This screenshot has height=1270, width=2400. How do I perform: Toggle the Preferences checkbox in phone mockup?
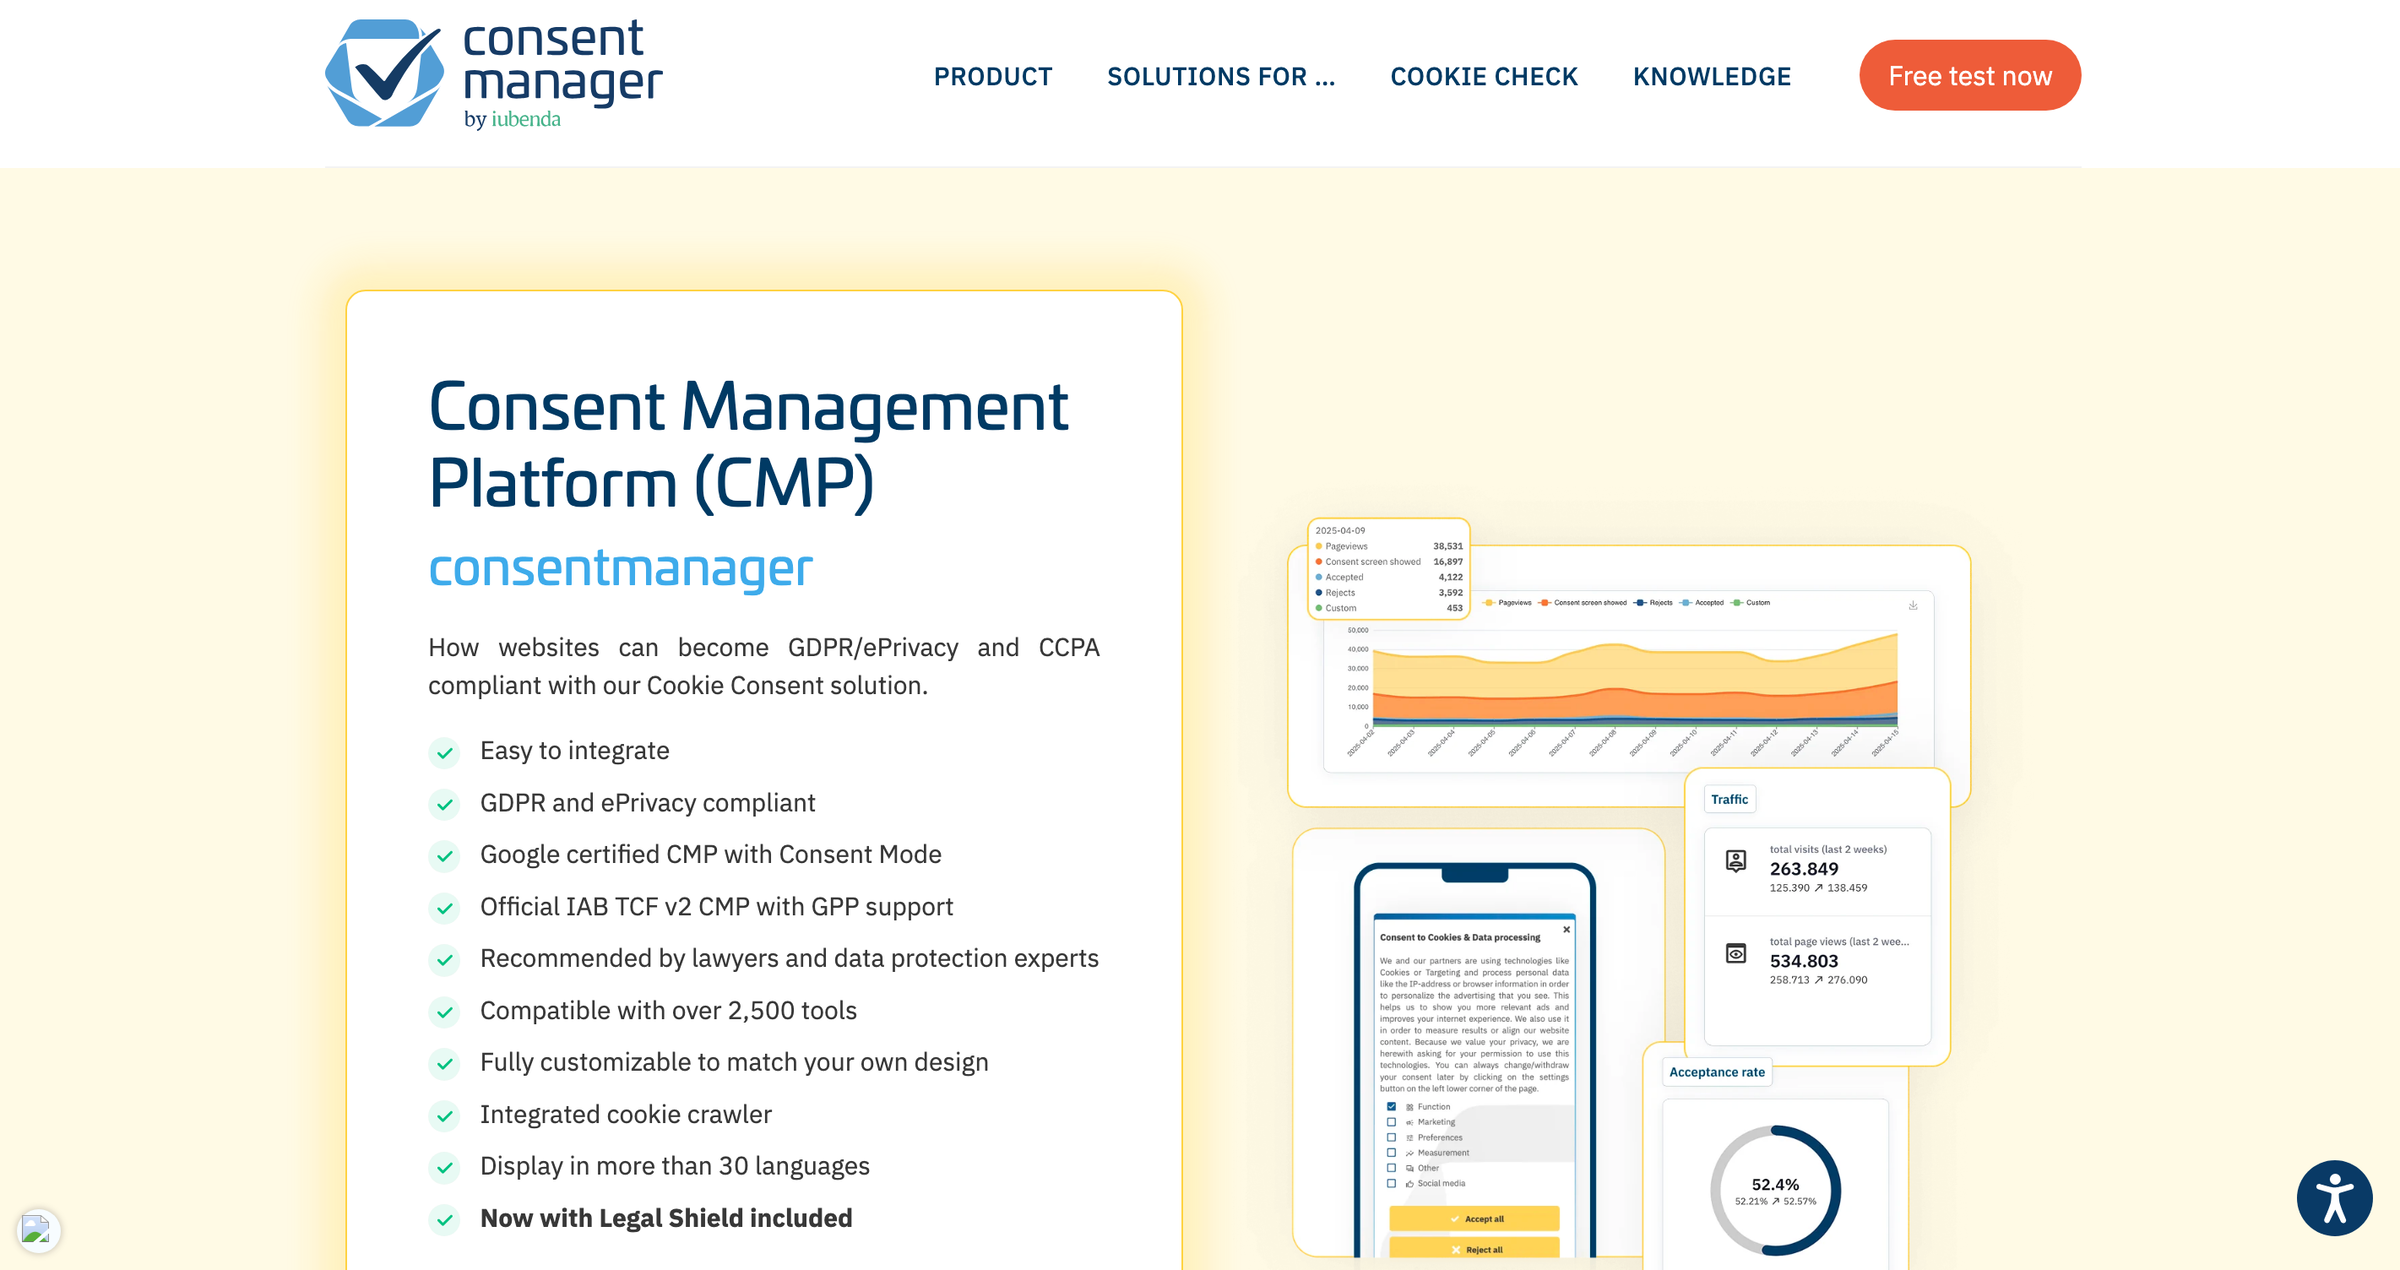[1391, 1138]
